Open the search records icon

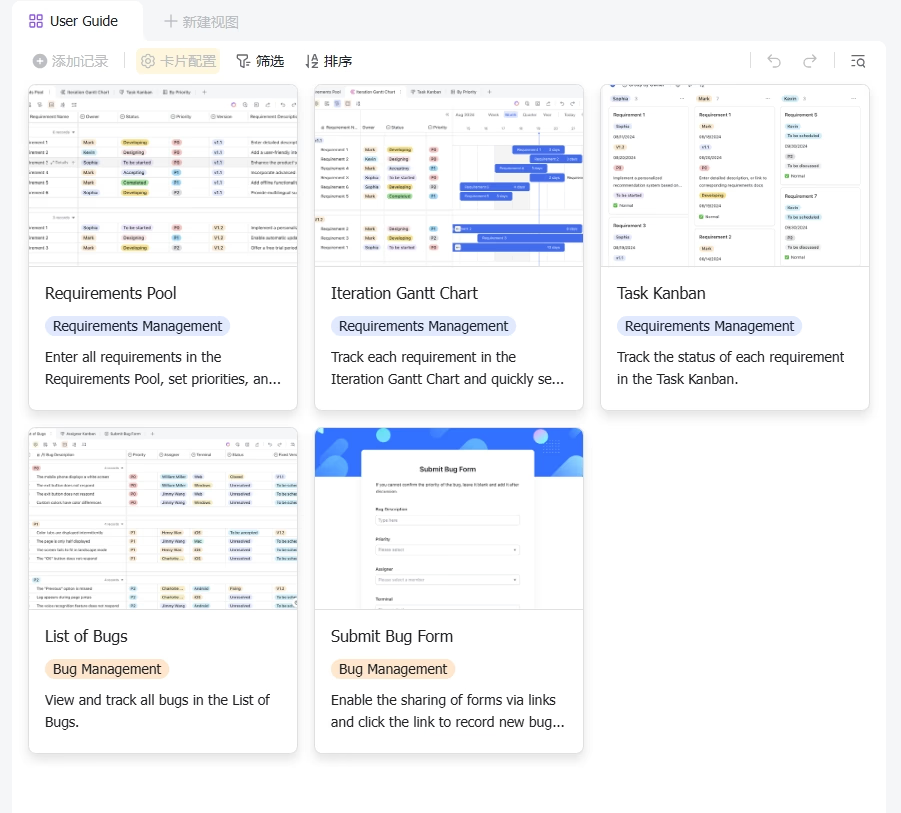coord(858,61)
